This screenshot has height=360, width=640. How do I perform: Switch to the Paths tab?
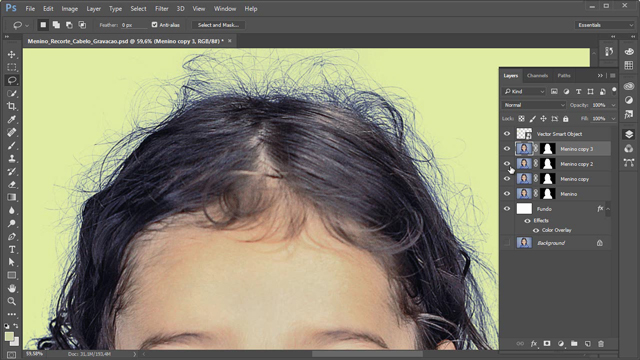tap(564, 76)
